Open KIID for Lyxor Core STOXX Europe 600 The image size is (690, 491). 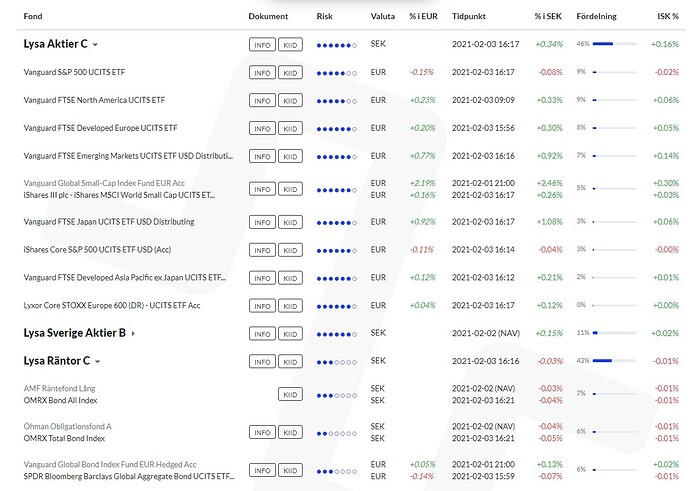coord(289,305)
